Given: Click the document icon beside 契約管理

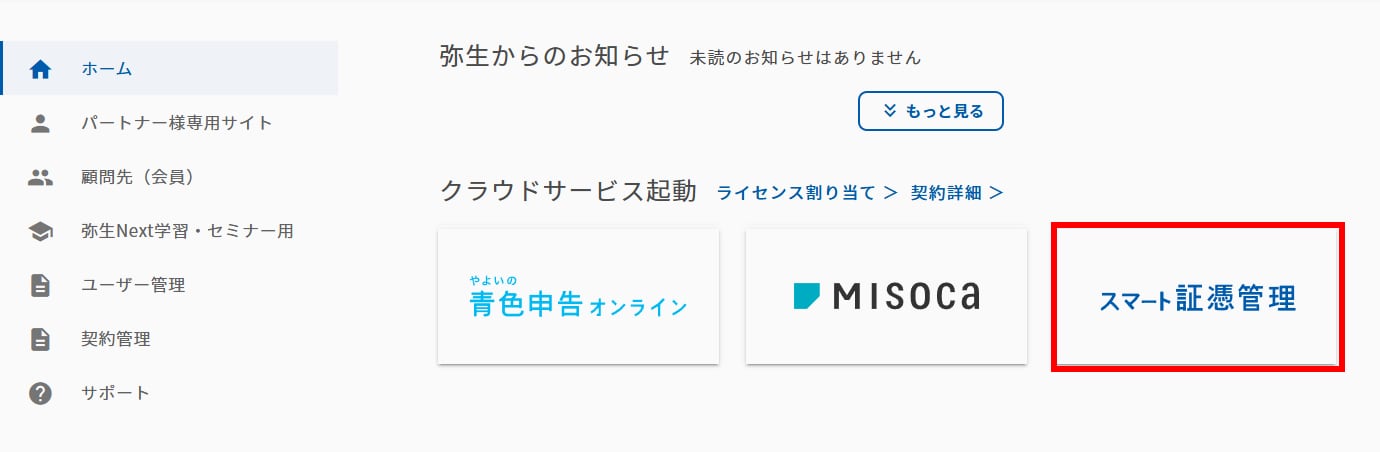Looking at the screenshot, I should 41,339.
